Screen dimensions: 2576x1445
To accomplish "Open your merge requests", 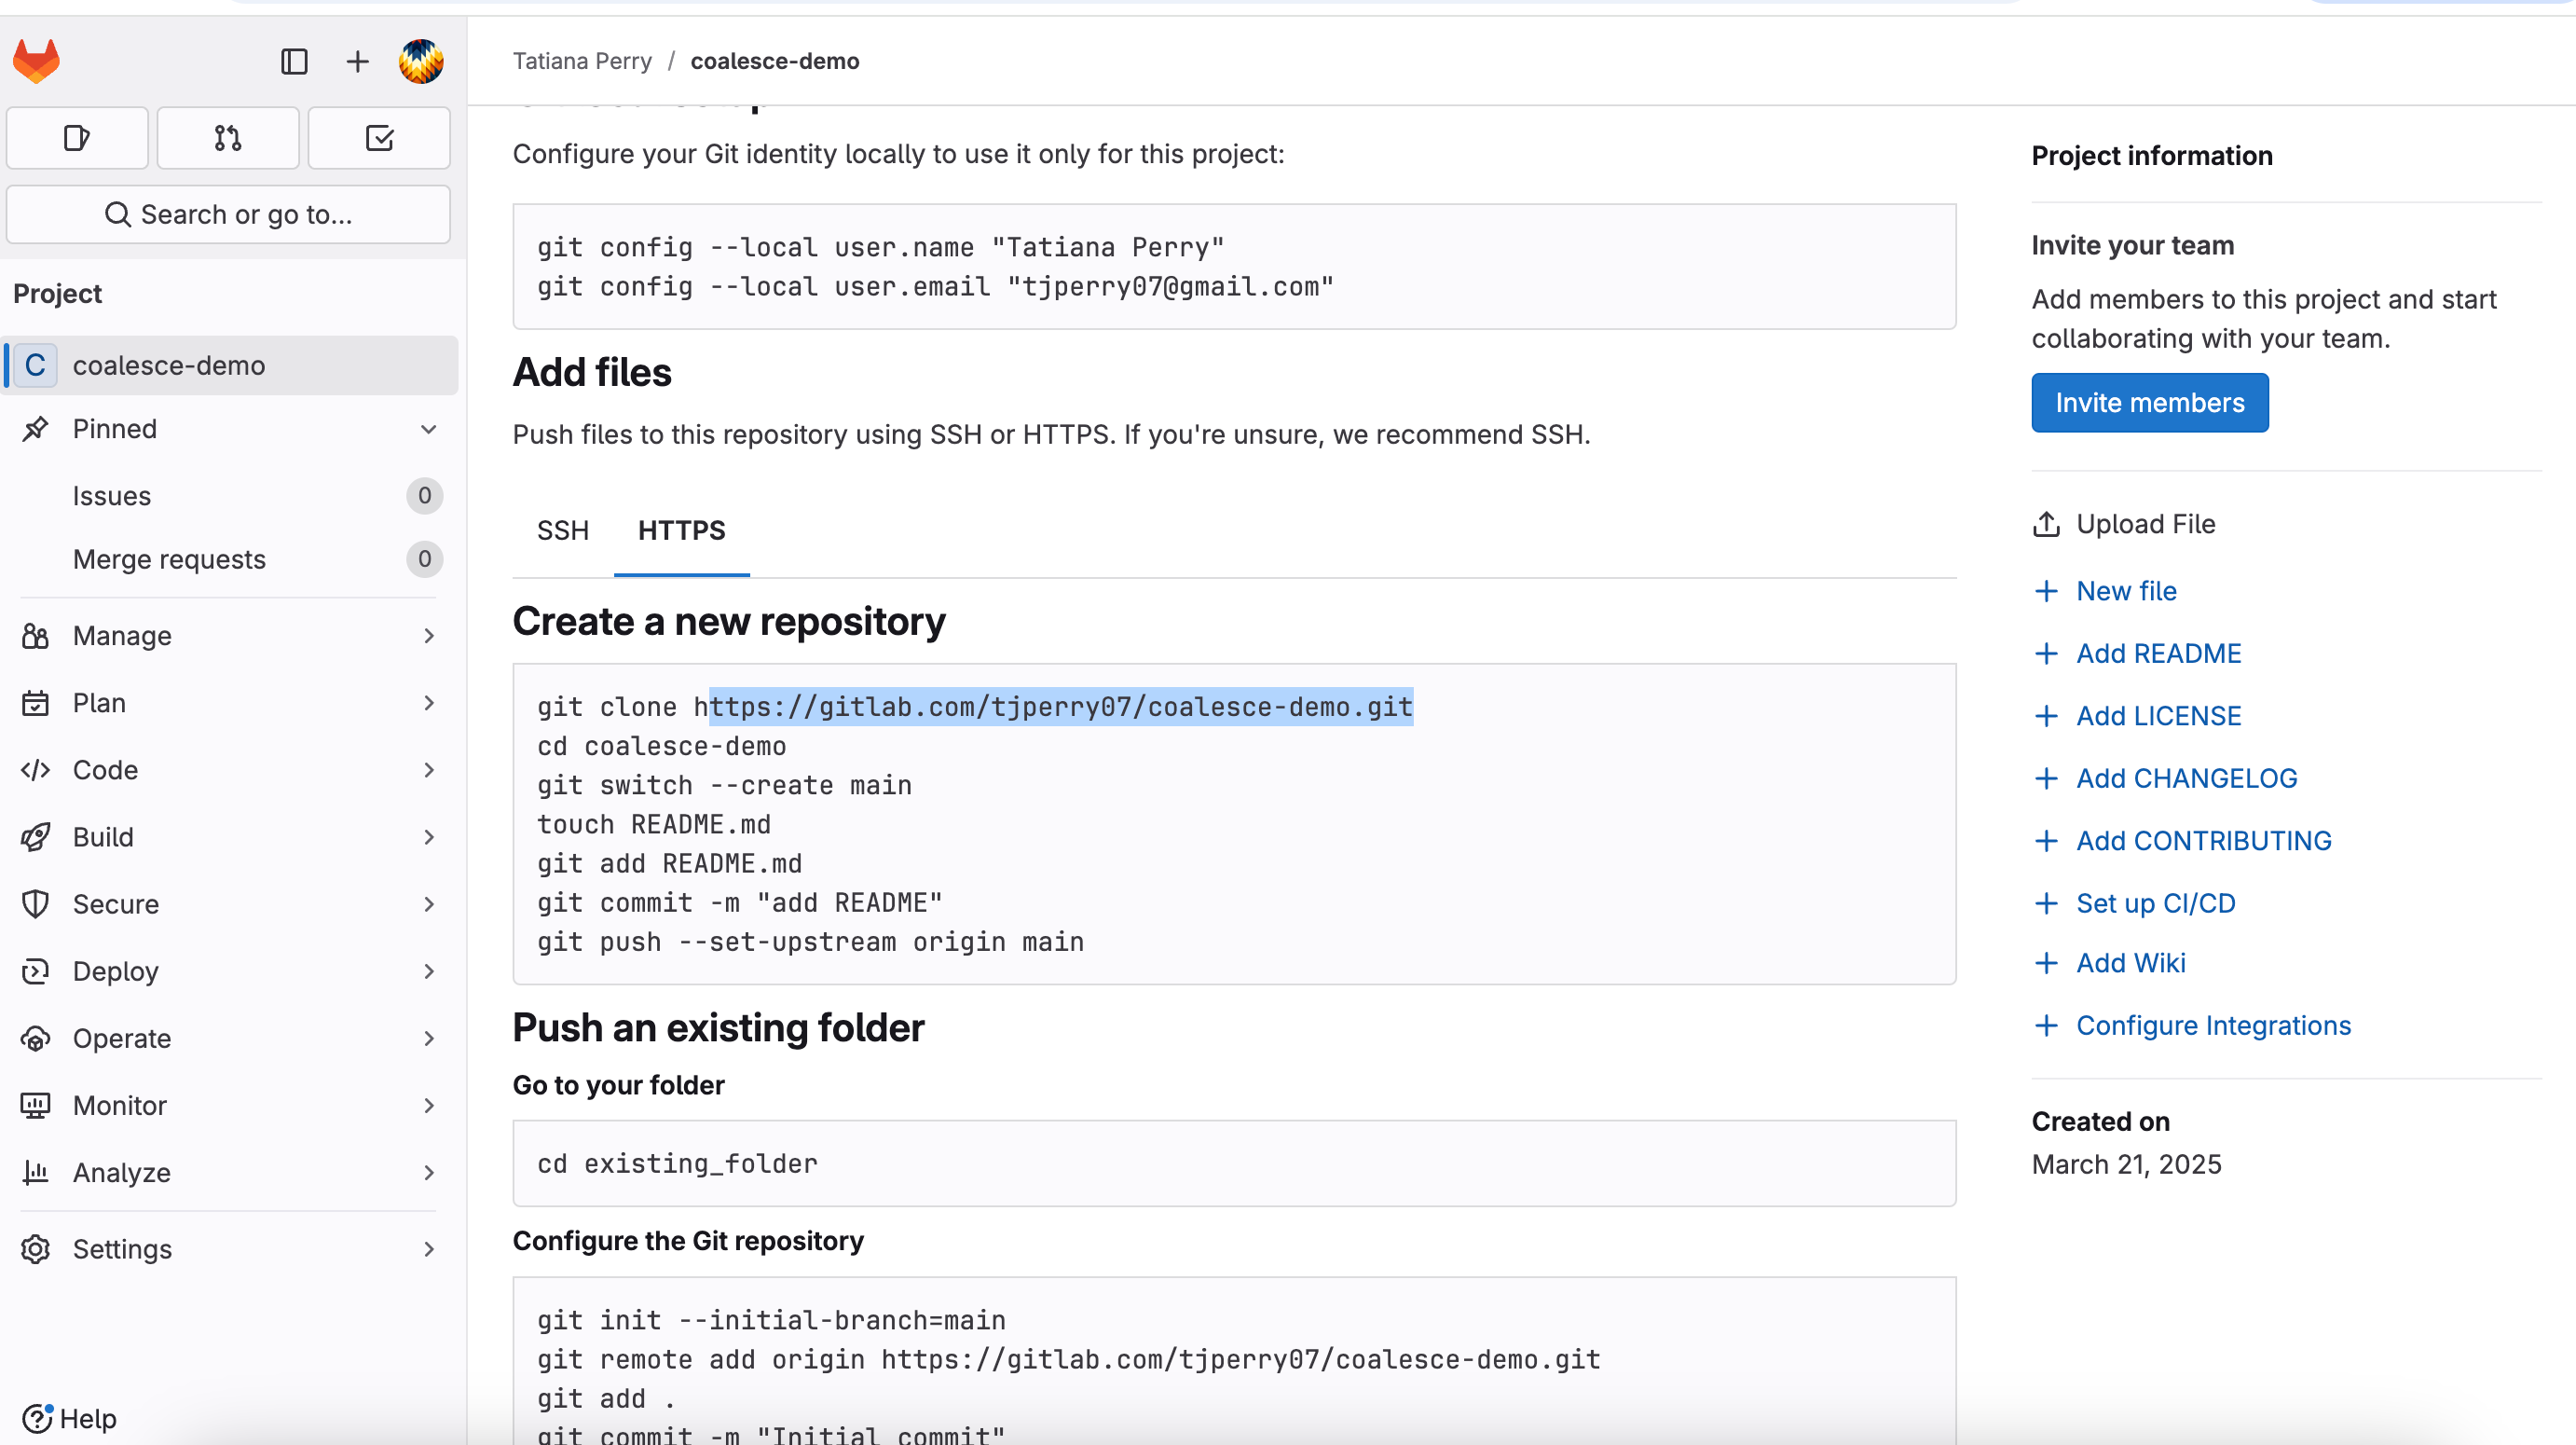I will point(227,137).
